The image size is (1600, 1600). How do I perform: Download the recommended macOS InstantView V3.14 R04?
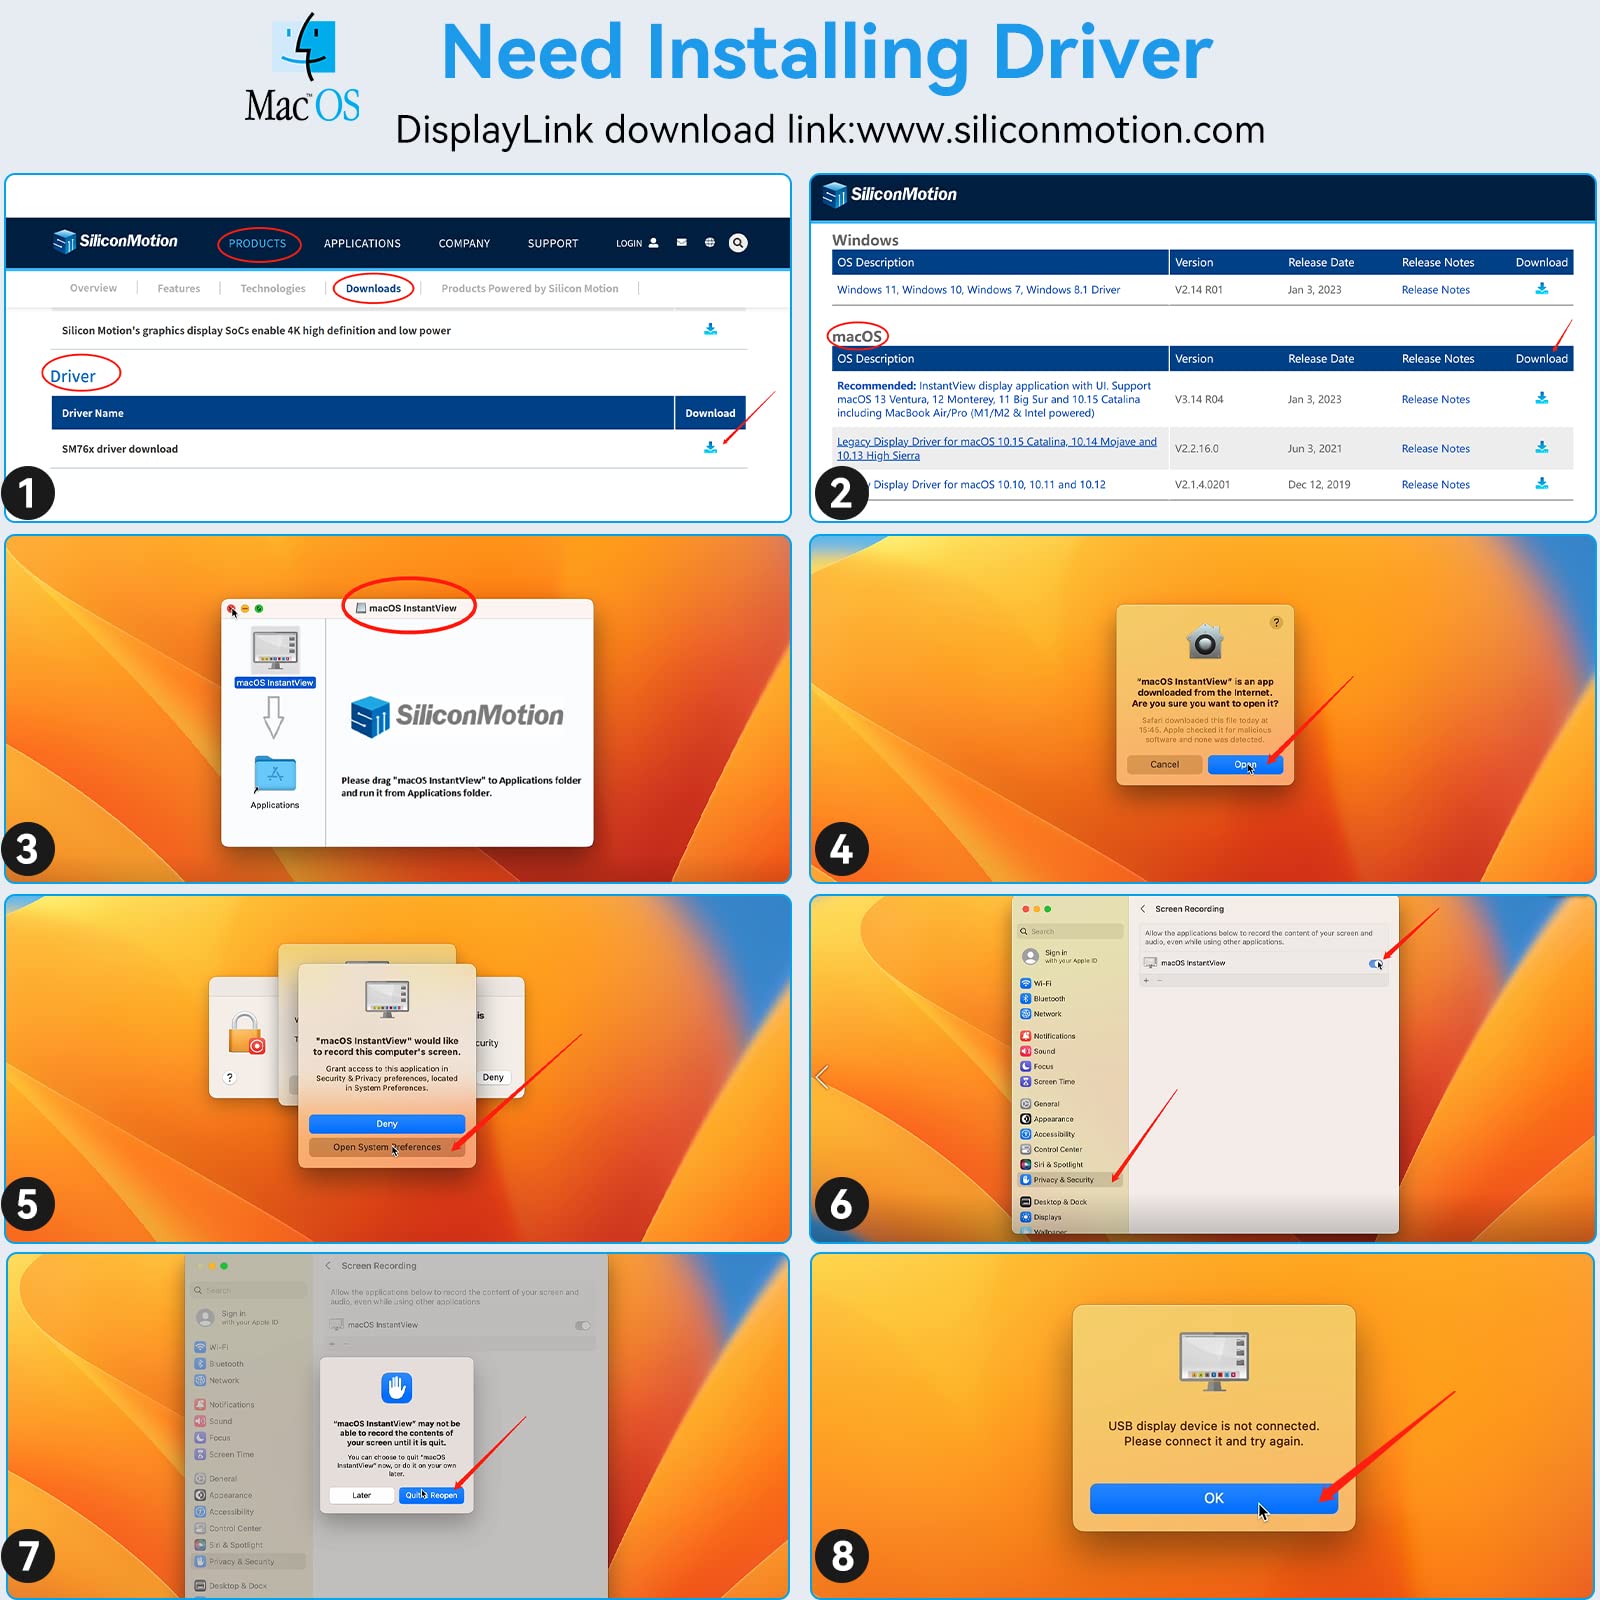[x=1541, y=398]
